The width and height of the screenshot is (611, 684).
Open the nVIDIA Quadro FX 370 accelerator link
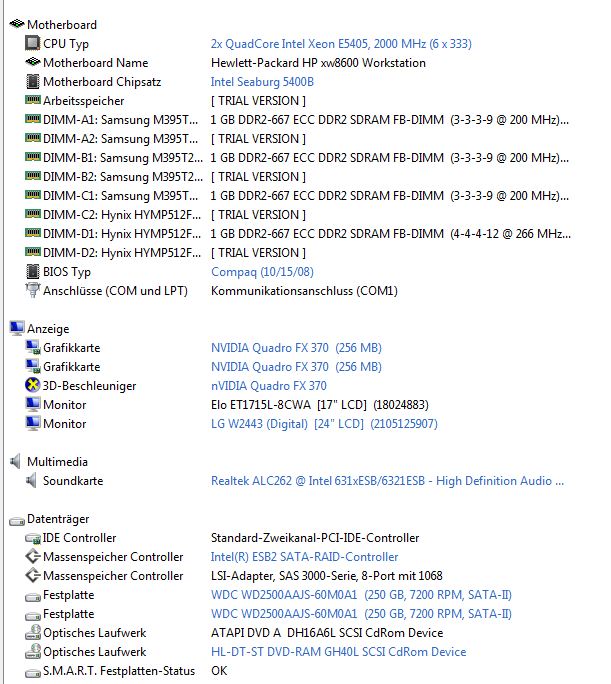pos(269,386)
